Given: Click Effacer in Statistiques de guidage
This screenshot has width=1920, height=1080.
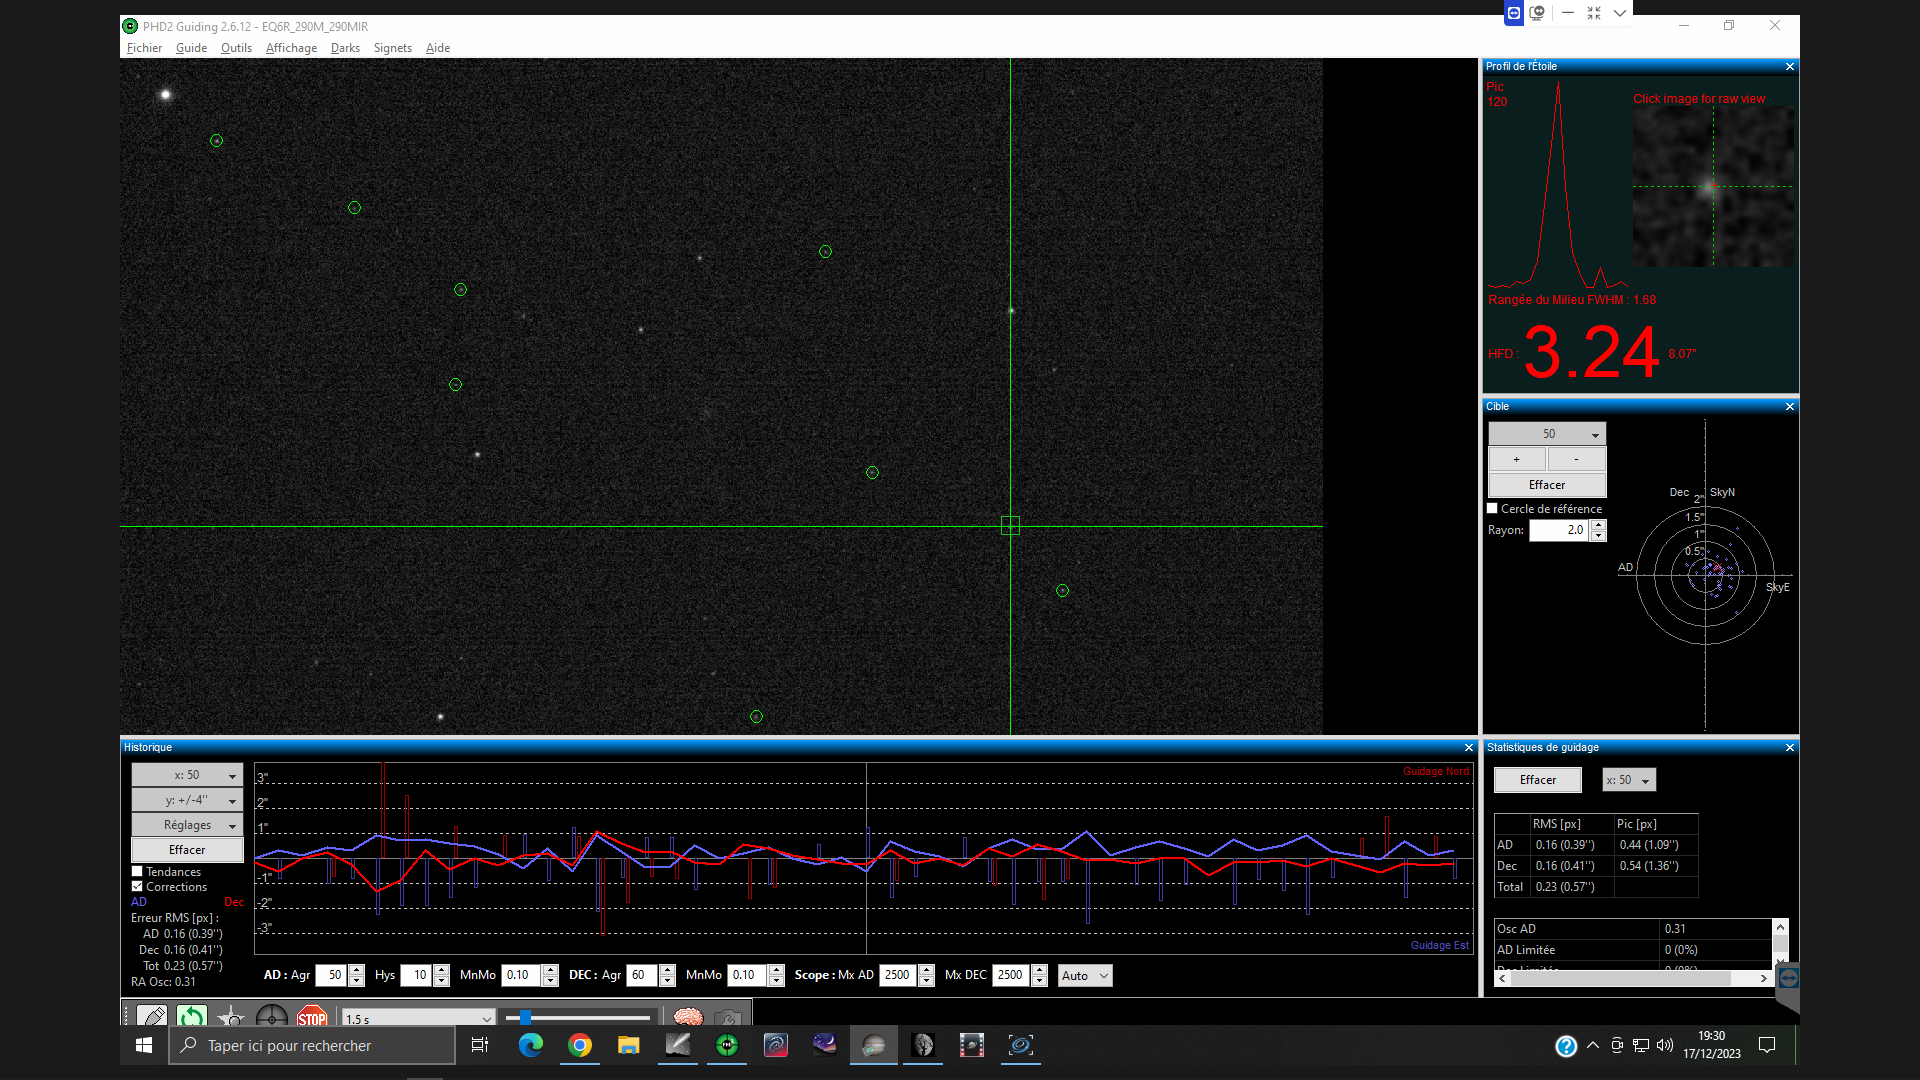Looking at the screenshot, I should (x=1538, y=780).
